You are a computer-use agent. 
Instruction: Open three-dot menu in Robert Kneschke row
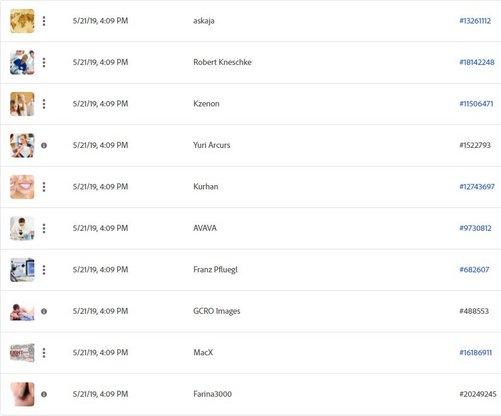tap(44, 62)
